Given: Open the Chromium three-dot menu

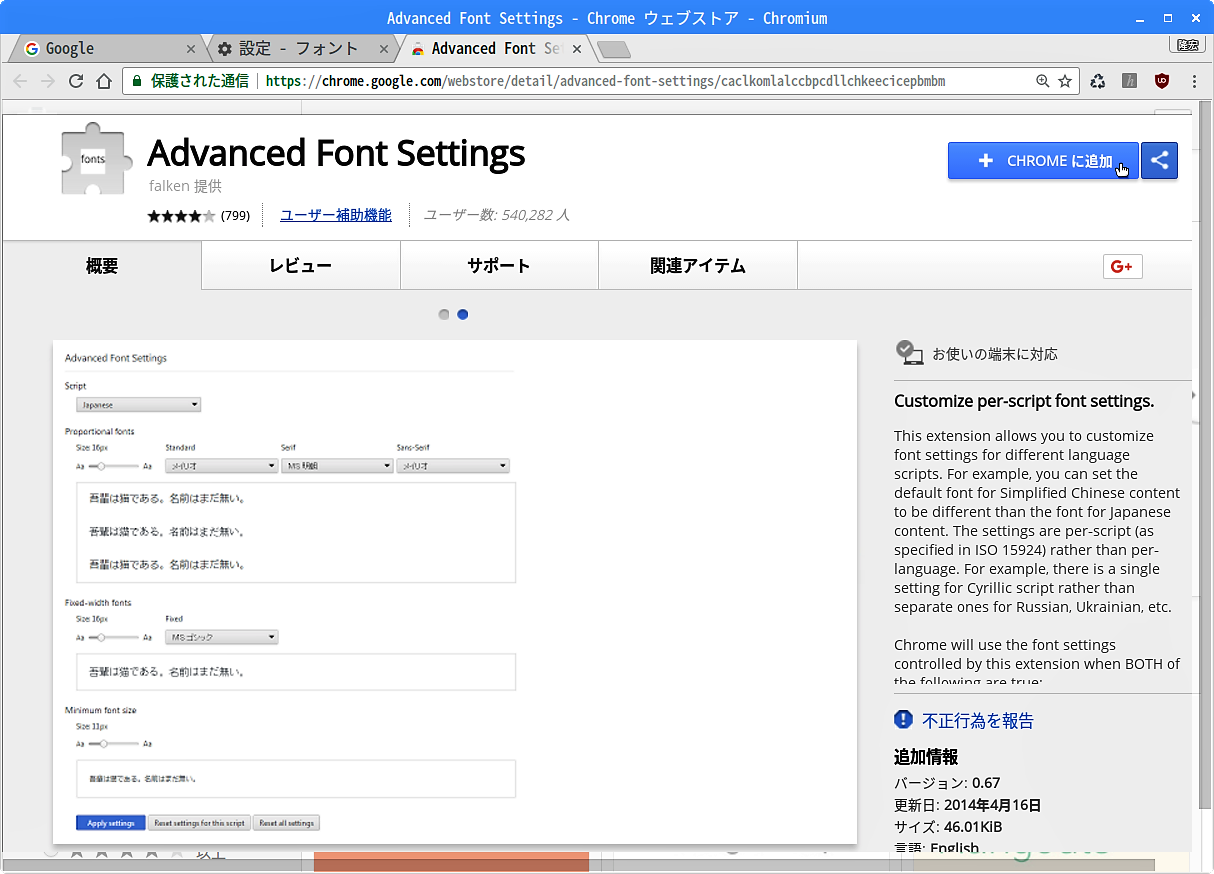Looking at the screenshot, I should click(1194, 81).
